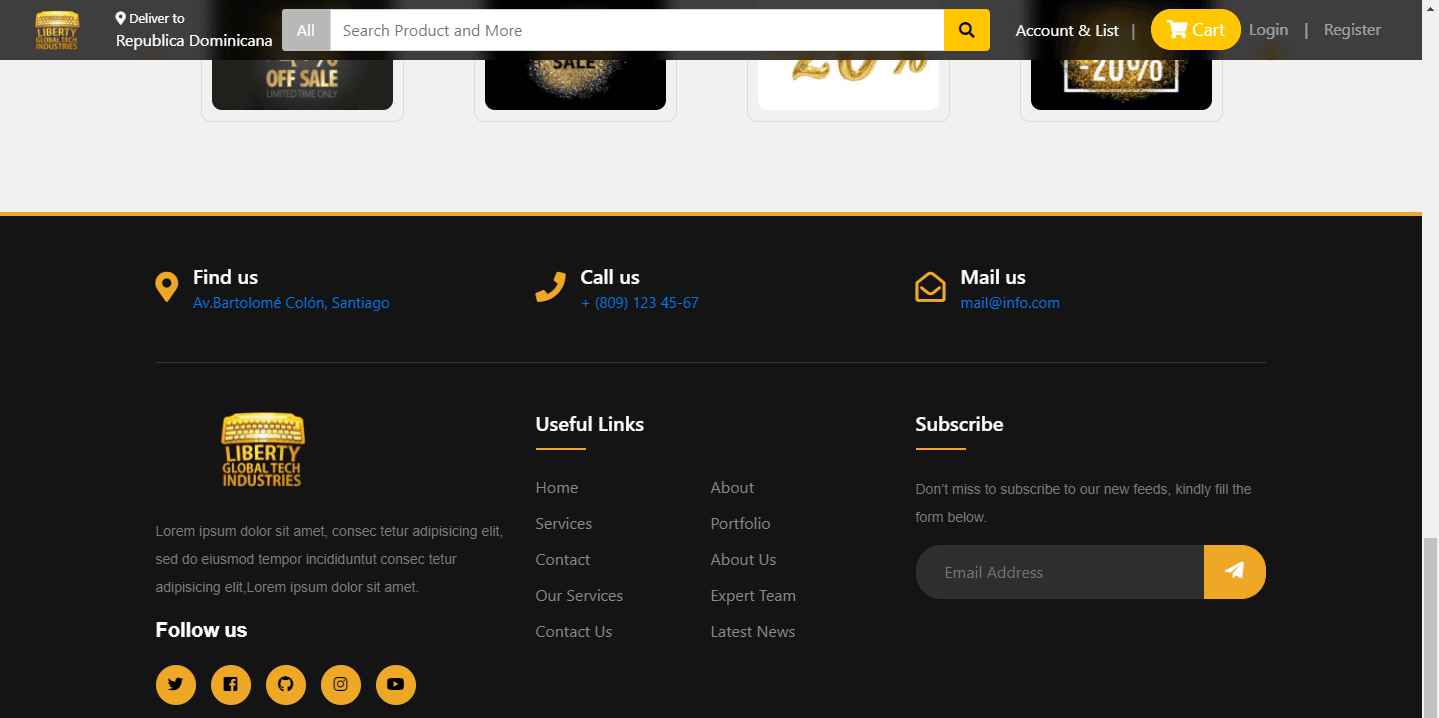Expand Account & List menu
1439x718 pixels.
point(1067,30)
